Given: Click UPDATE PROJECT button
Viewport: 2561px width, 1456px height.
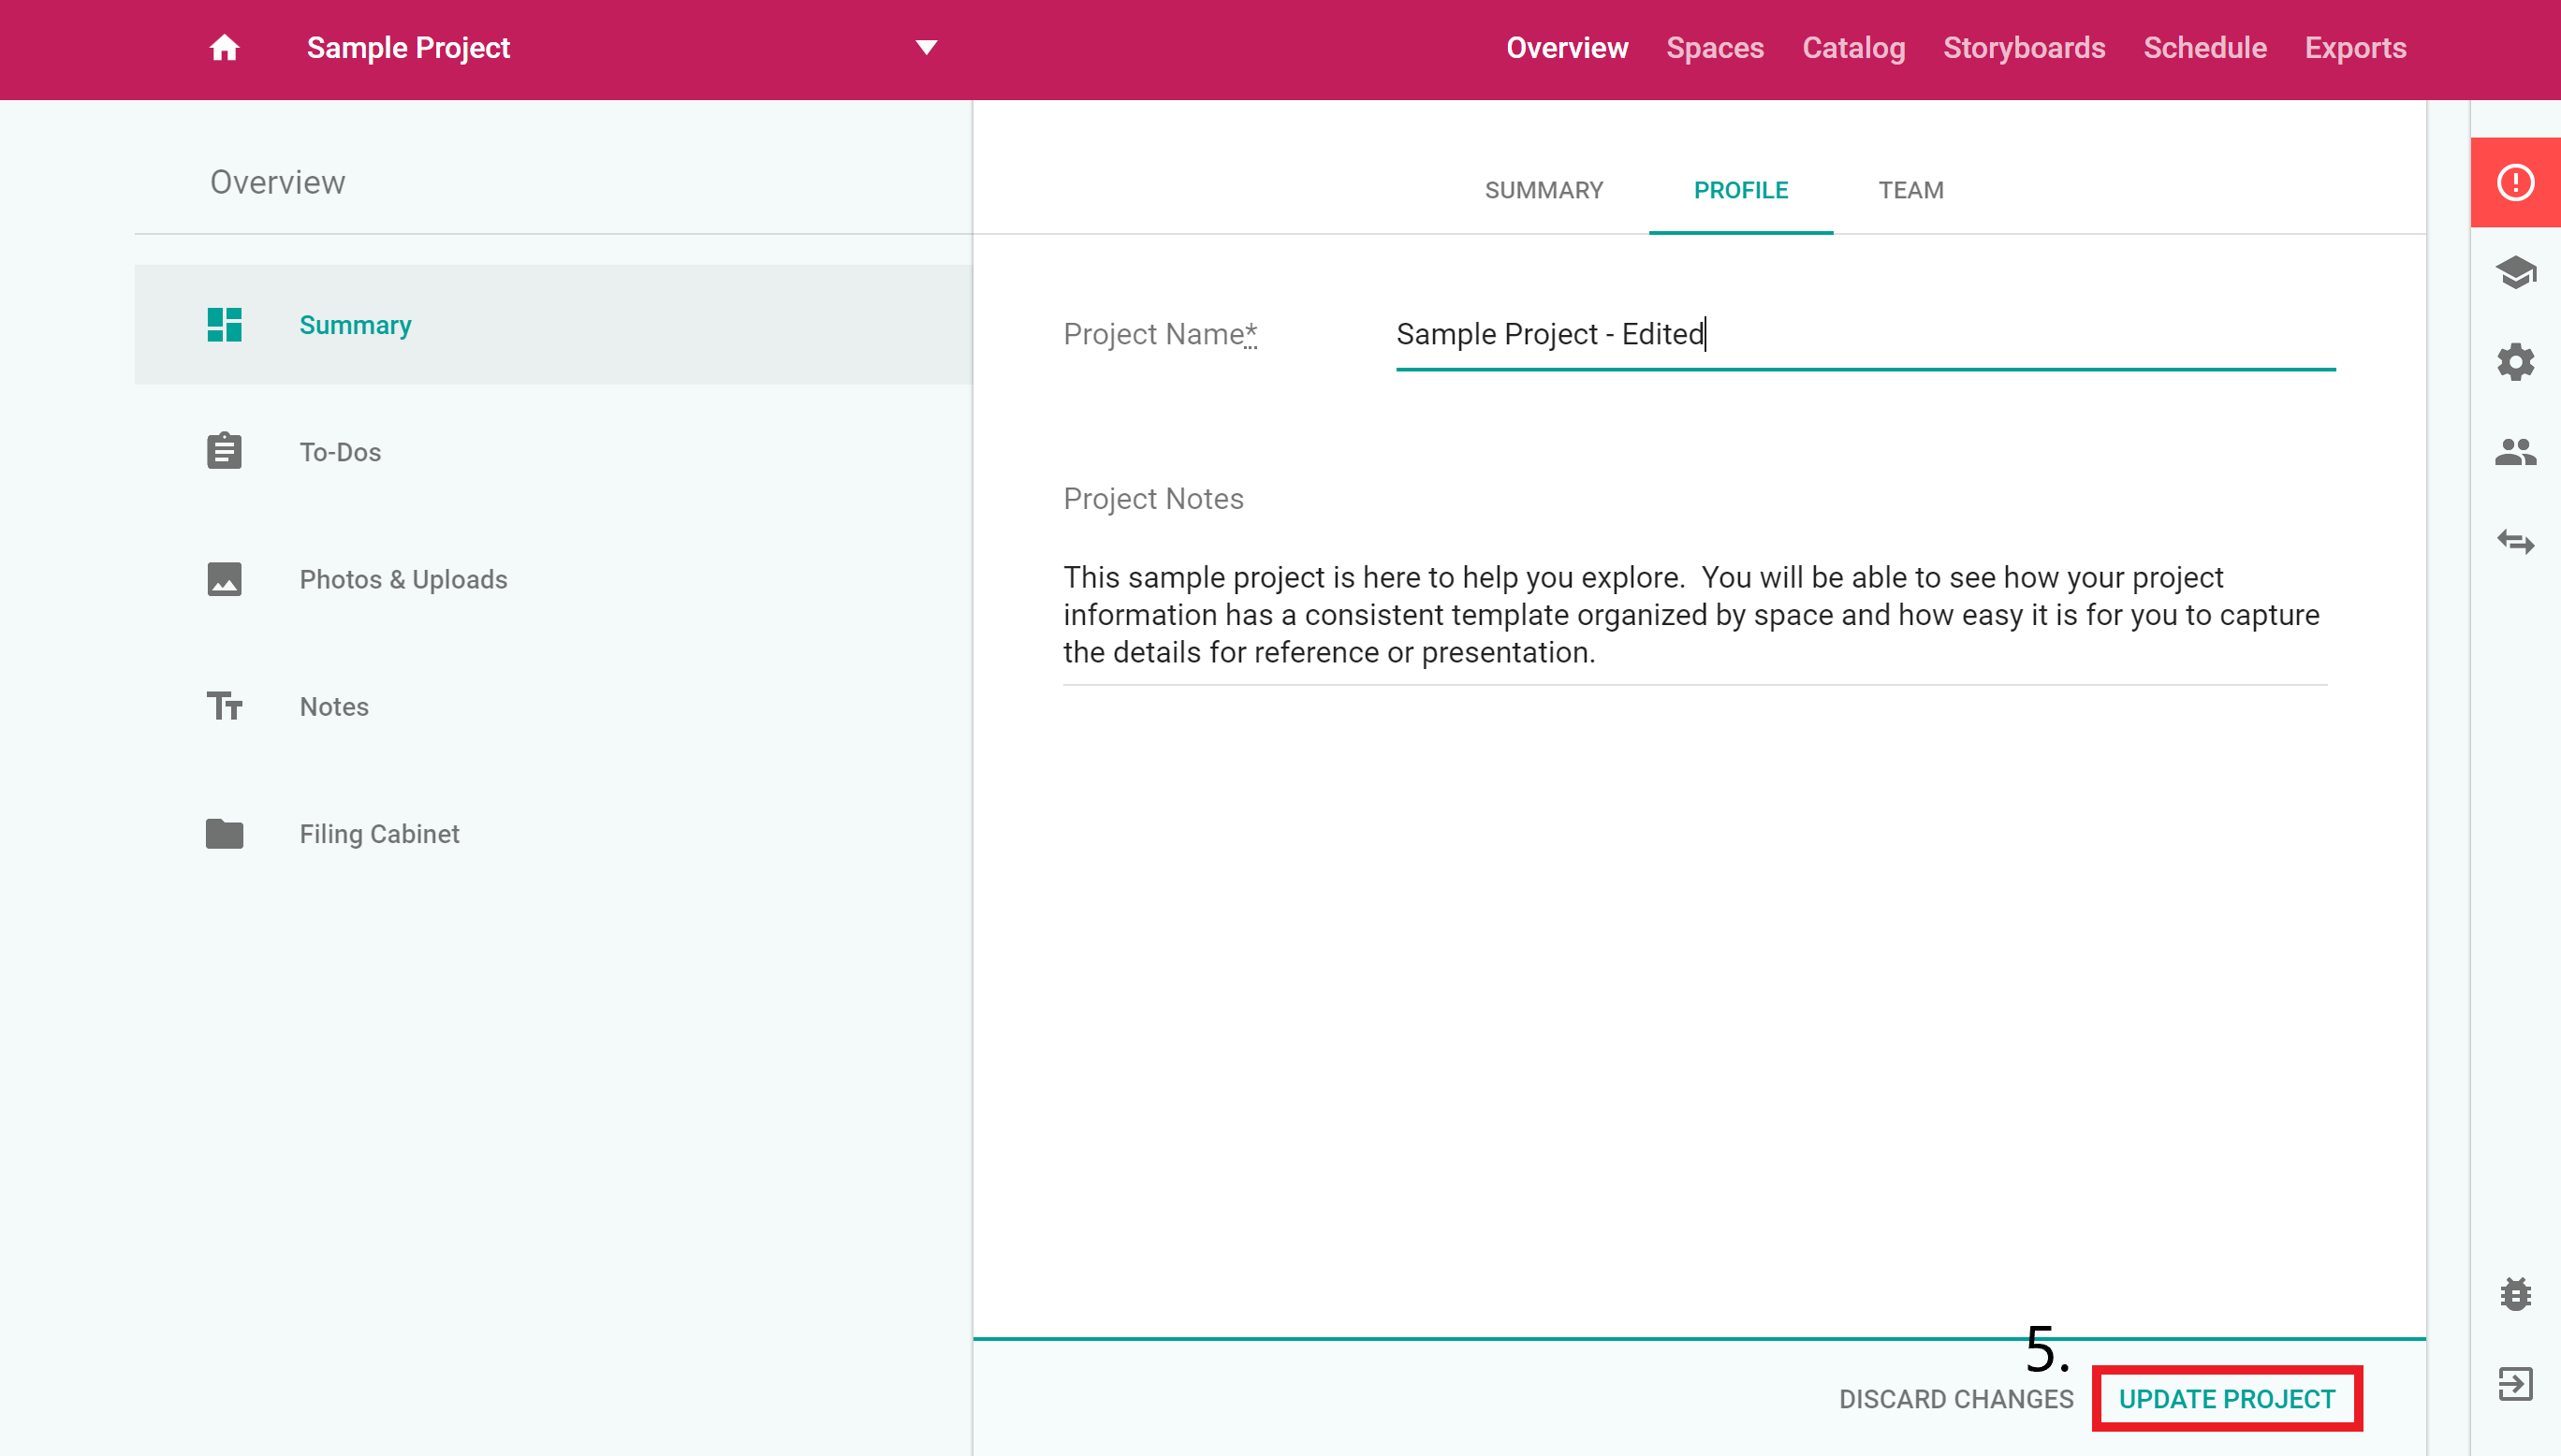Looking at the screenshot, I should coord(2227,1399).
